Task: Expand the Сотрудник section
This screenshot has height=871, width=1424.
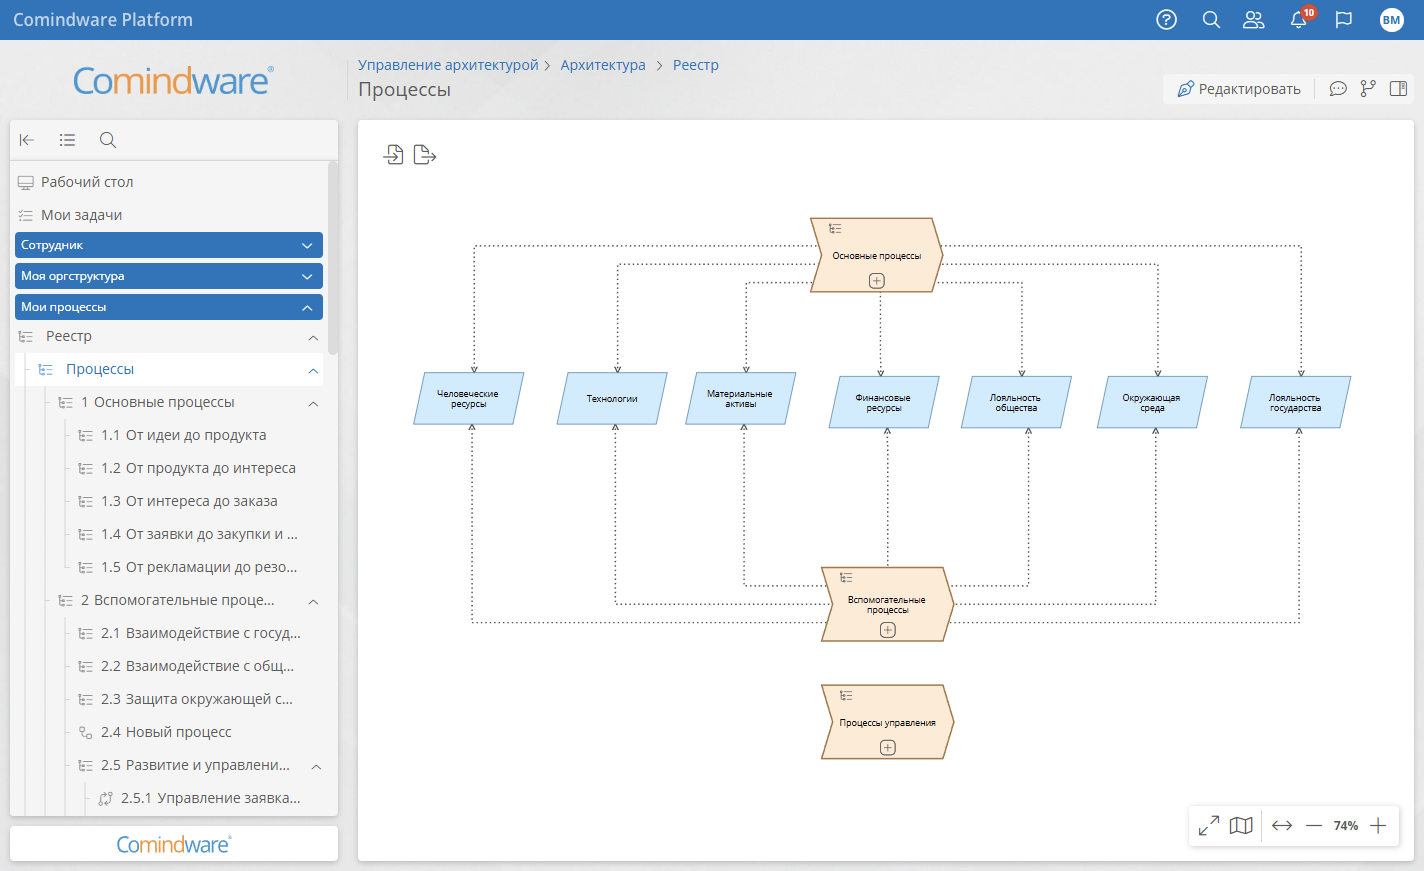Action: [307, 245]
